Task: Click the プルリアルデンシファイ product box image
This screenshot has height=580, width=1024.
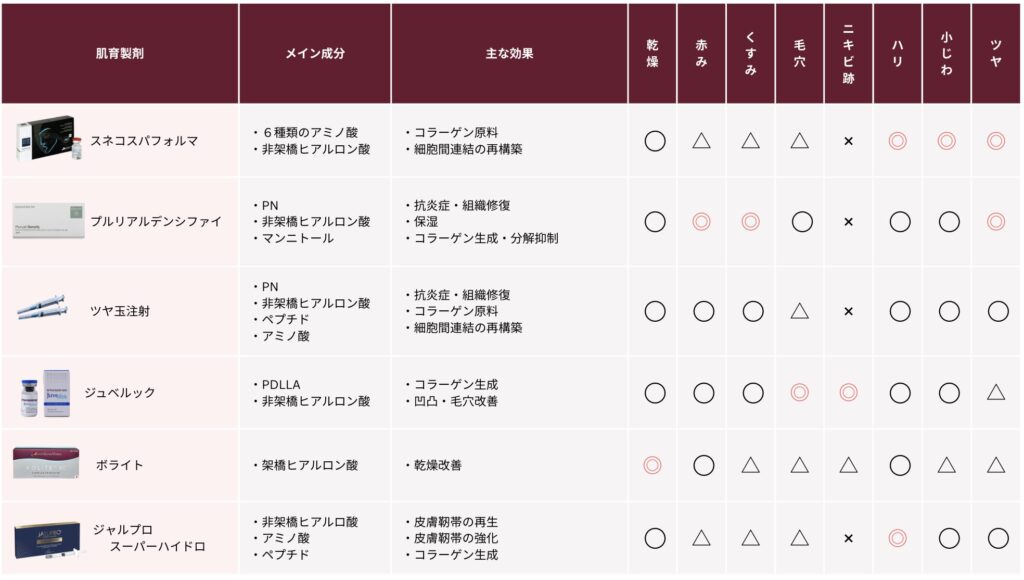Action: 48,221
